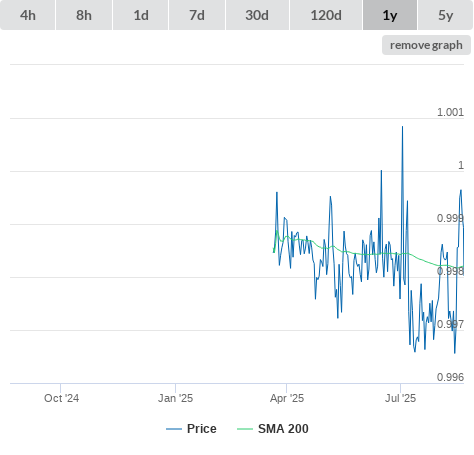The image size is (474, 455).
Task: Click the active 1y range tab
Action: pyautogui.click(x=390, y=15)
